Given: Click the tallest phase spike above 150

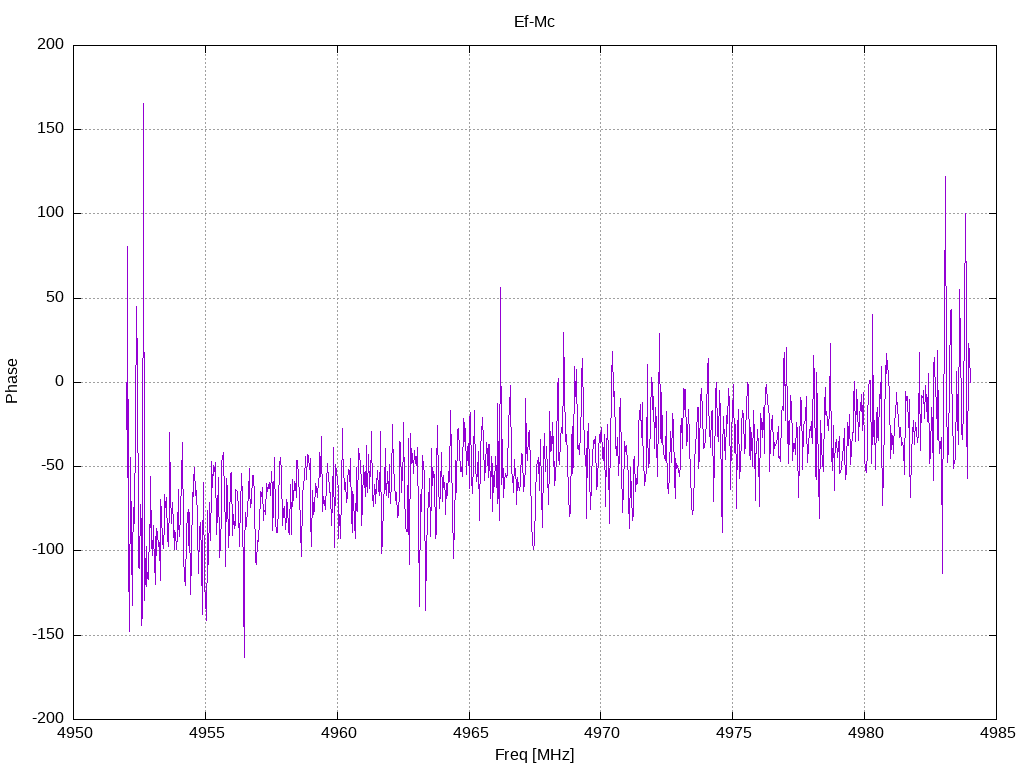Looking at the screenshot, I should [144, 111].
